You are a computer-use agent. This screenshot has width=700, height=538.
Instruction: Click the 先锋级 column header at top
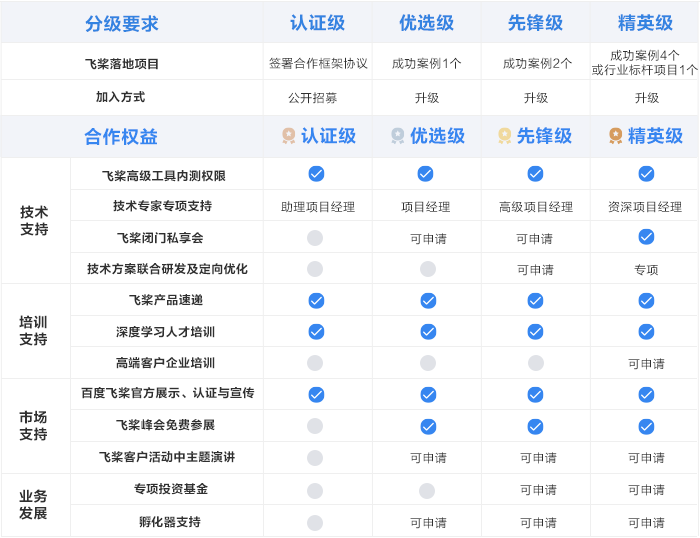[x=535, y=23]
